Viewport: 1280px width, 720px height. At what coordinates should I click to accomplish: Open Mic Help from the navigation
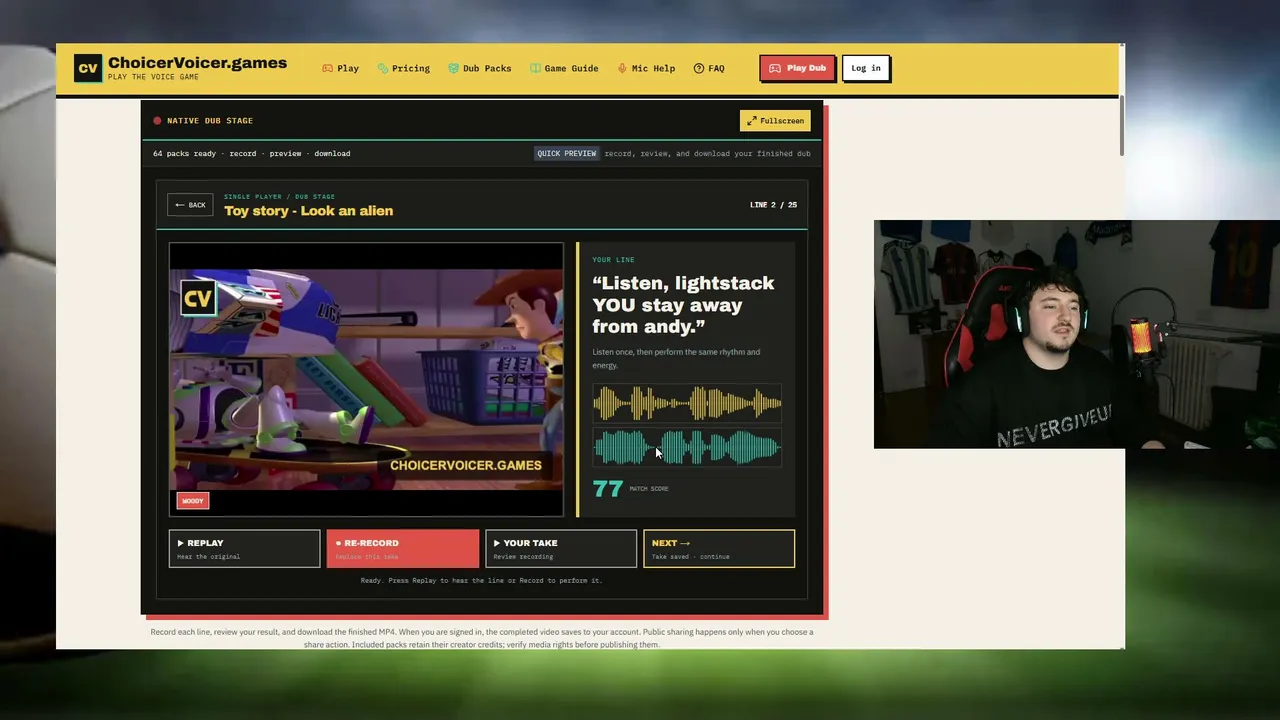tap(646, 68)
